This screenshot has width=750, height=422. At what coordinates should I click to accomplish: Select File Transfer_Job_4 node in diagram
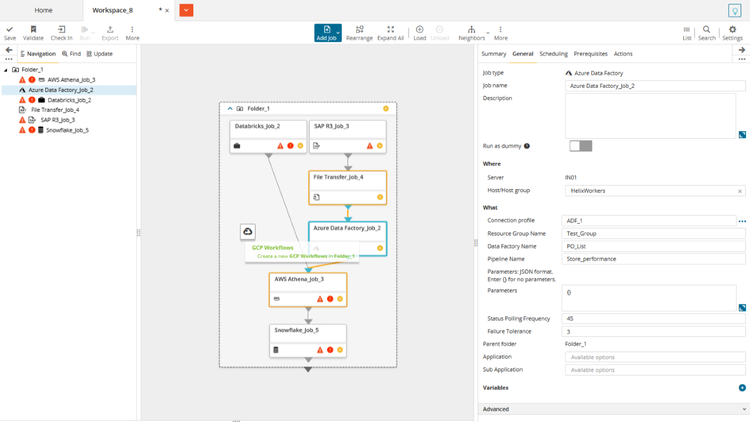pos(348,188)
